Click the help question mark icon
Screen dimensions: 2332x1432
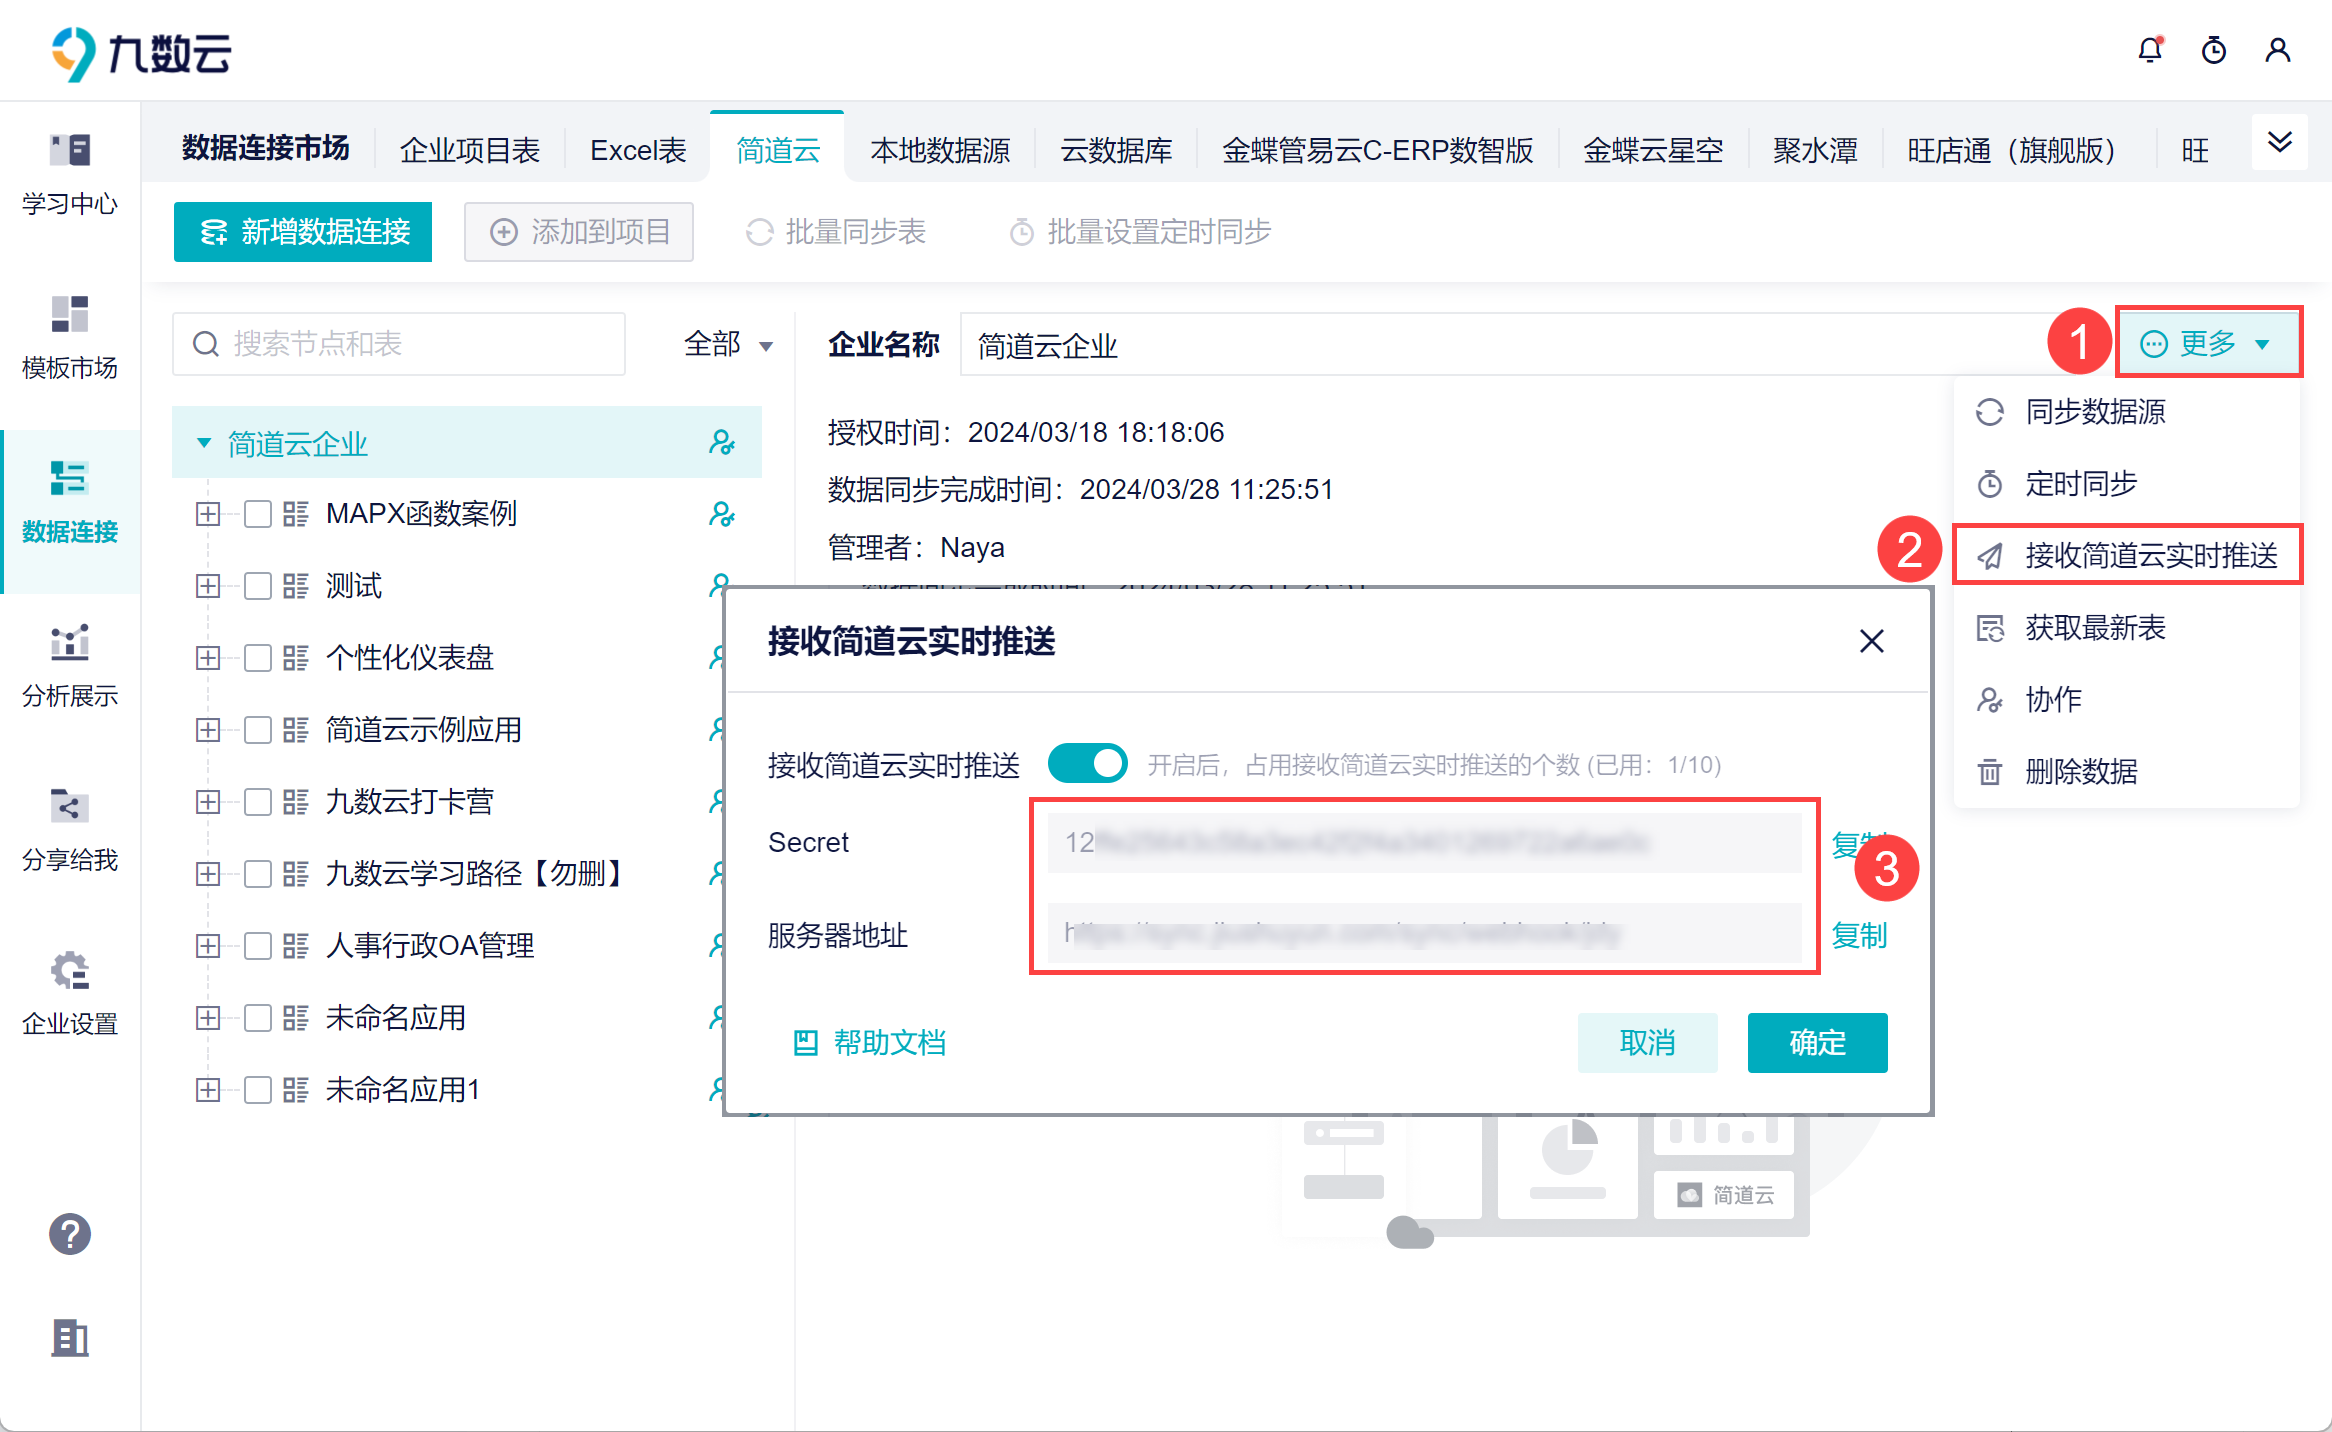pyautogui.click(x=70, y=1234)
